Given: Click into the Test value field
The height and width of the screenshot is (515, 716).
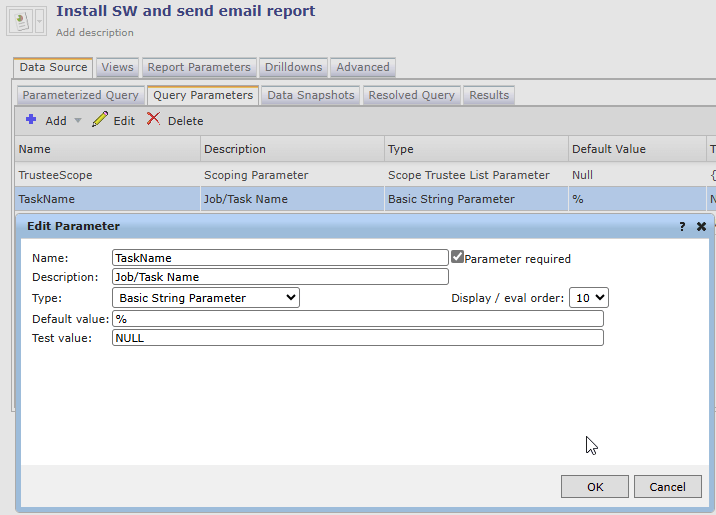Looking at the screenshot, I should click(357, 338).
